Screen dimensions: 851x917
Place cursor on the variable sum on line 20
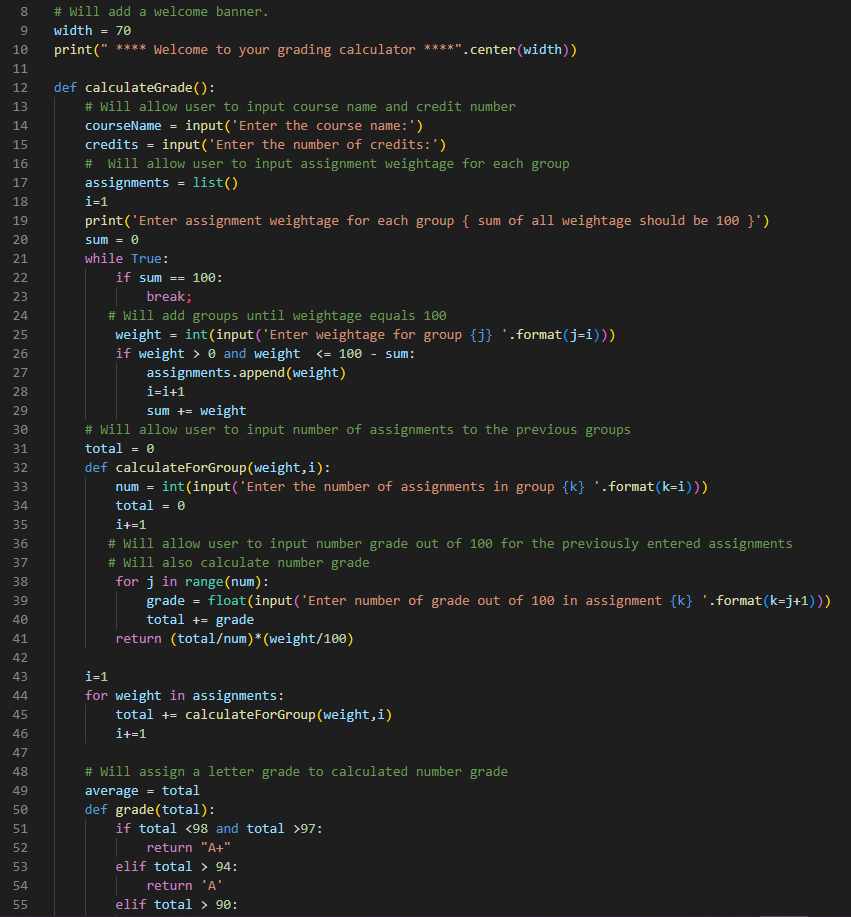95,239
